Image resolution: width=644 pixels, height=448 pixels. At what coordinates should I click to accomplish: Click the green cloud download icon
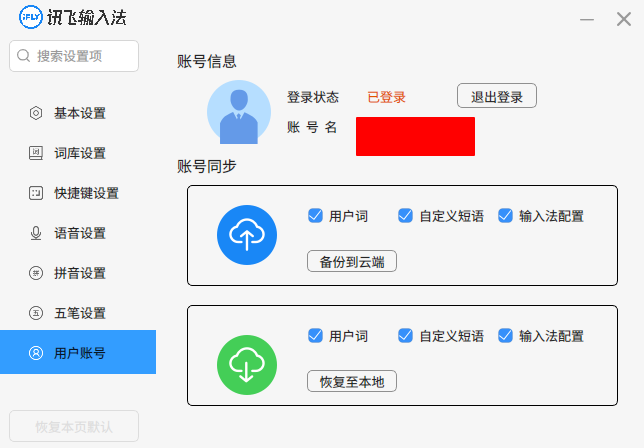[247, 365]
